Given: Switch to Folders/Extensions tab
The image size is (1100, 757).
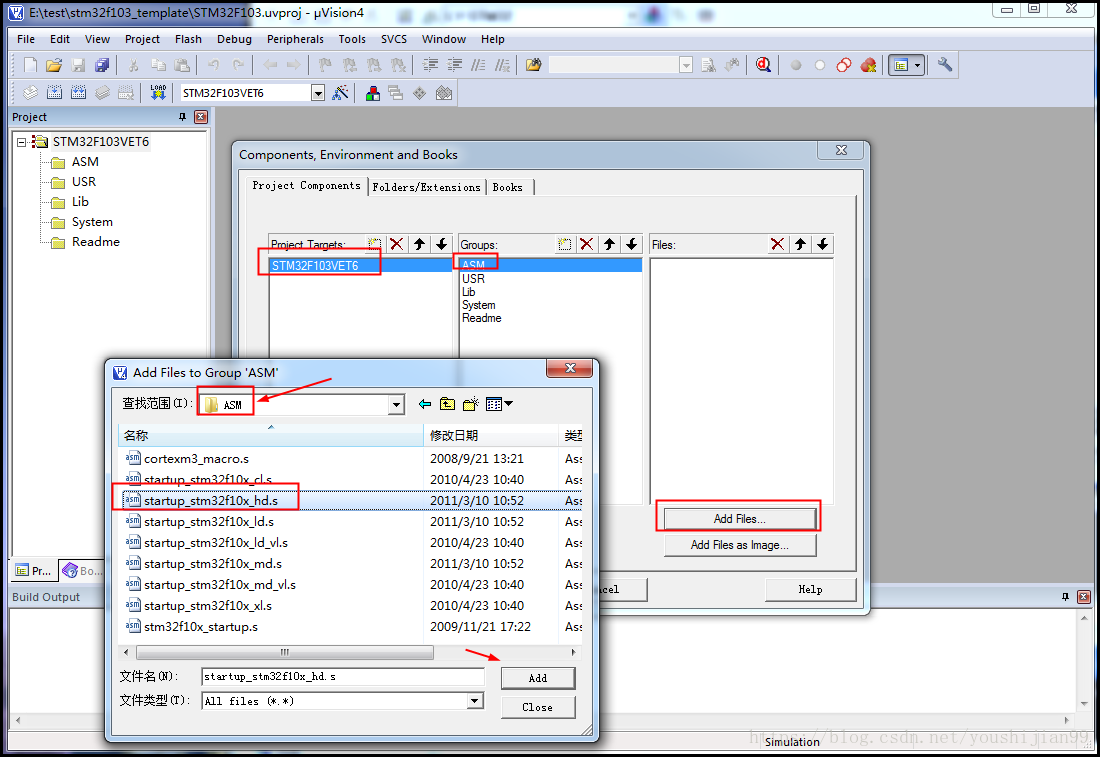Looking at the screenshot, I should pos(427,187).
